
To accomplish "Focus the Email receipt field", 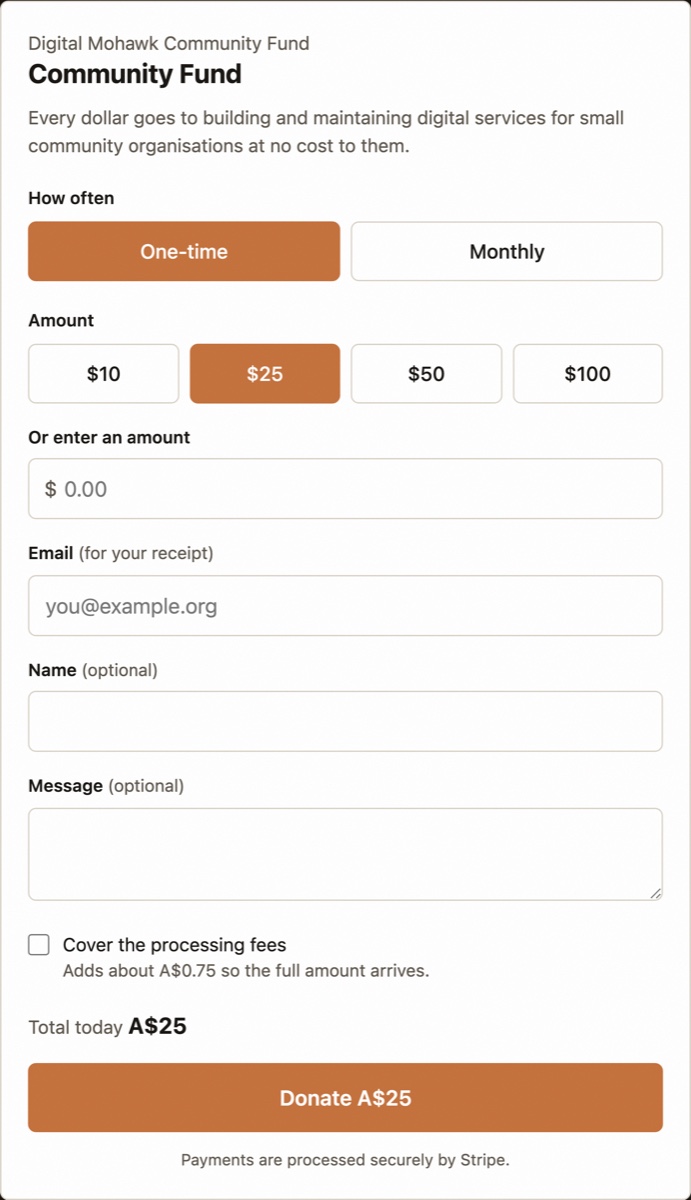I will click(345, 606).
